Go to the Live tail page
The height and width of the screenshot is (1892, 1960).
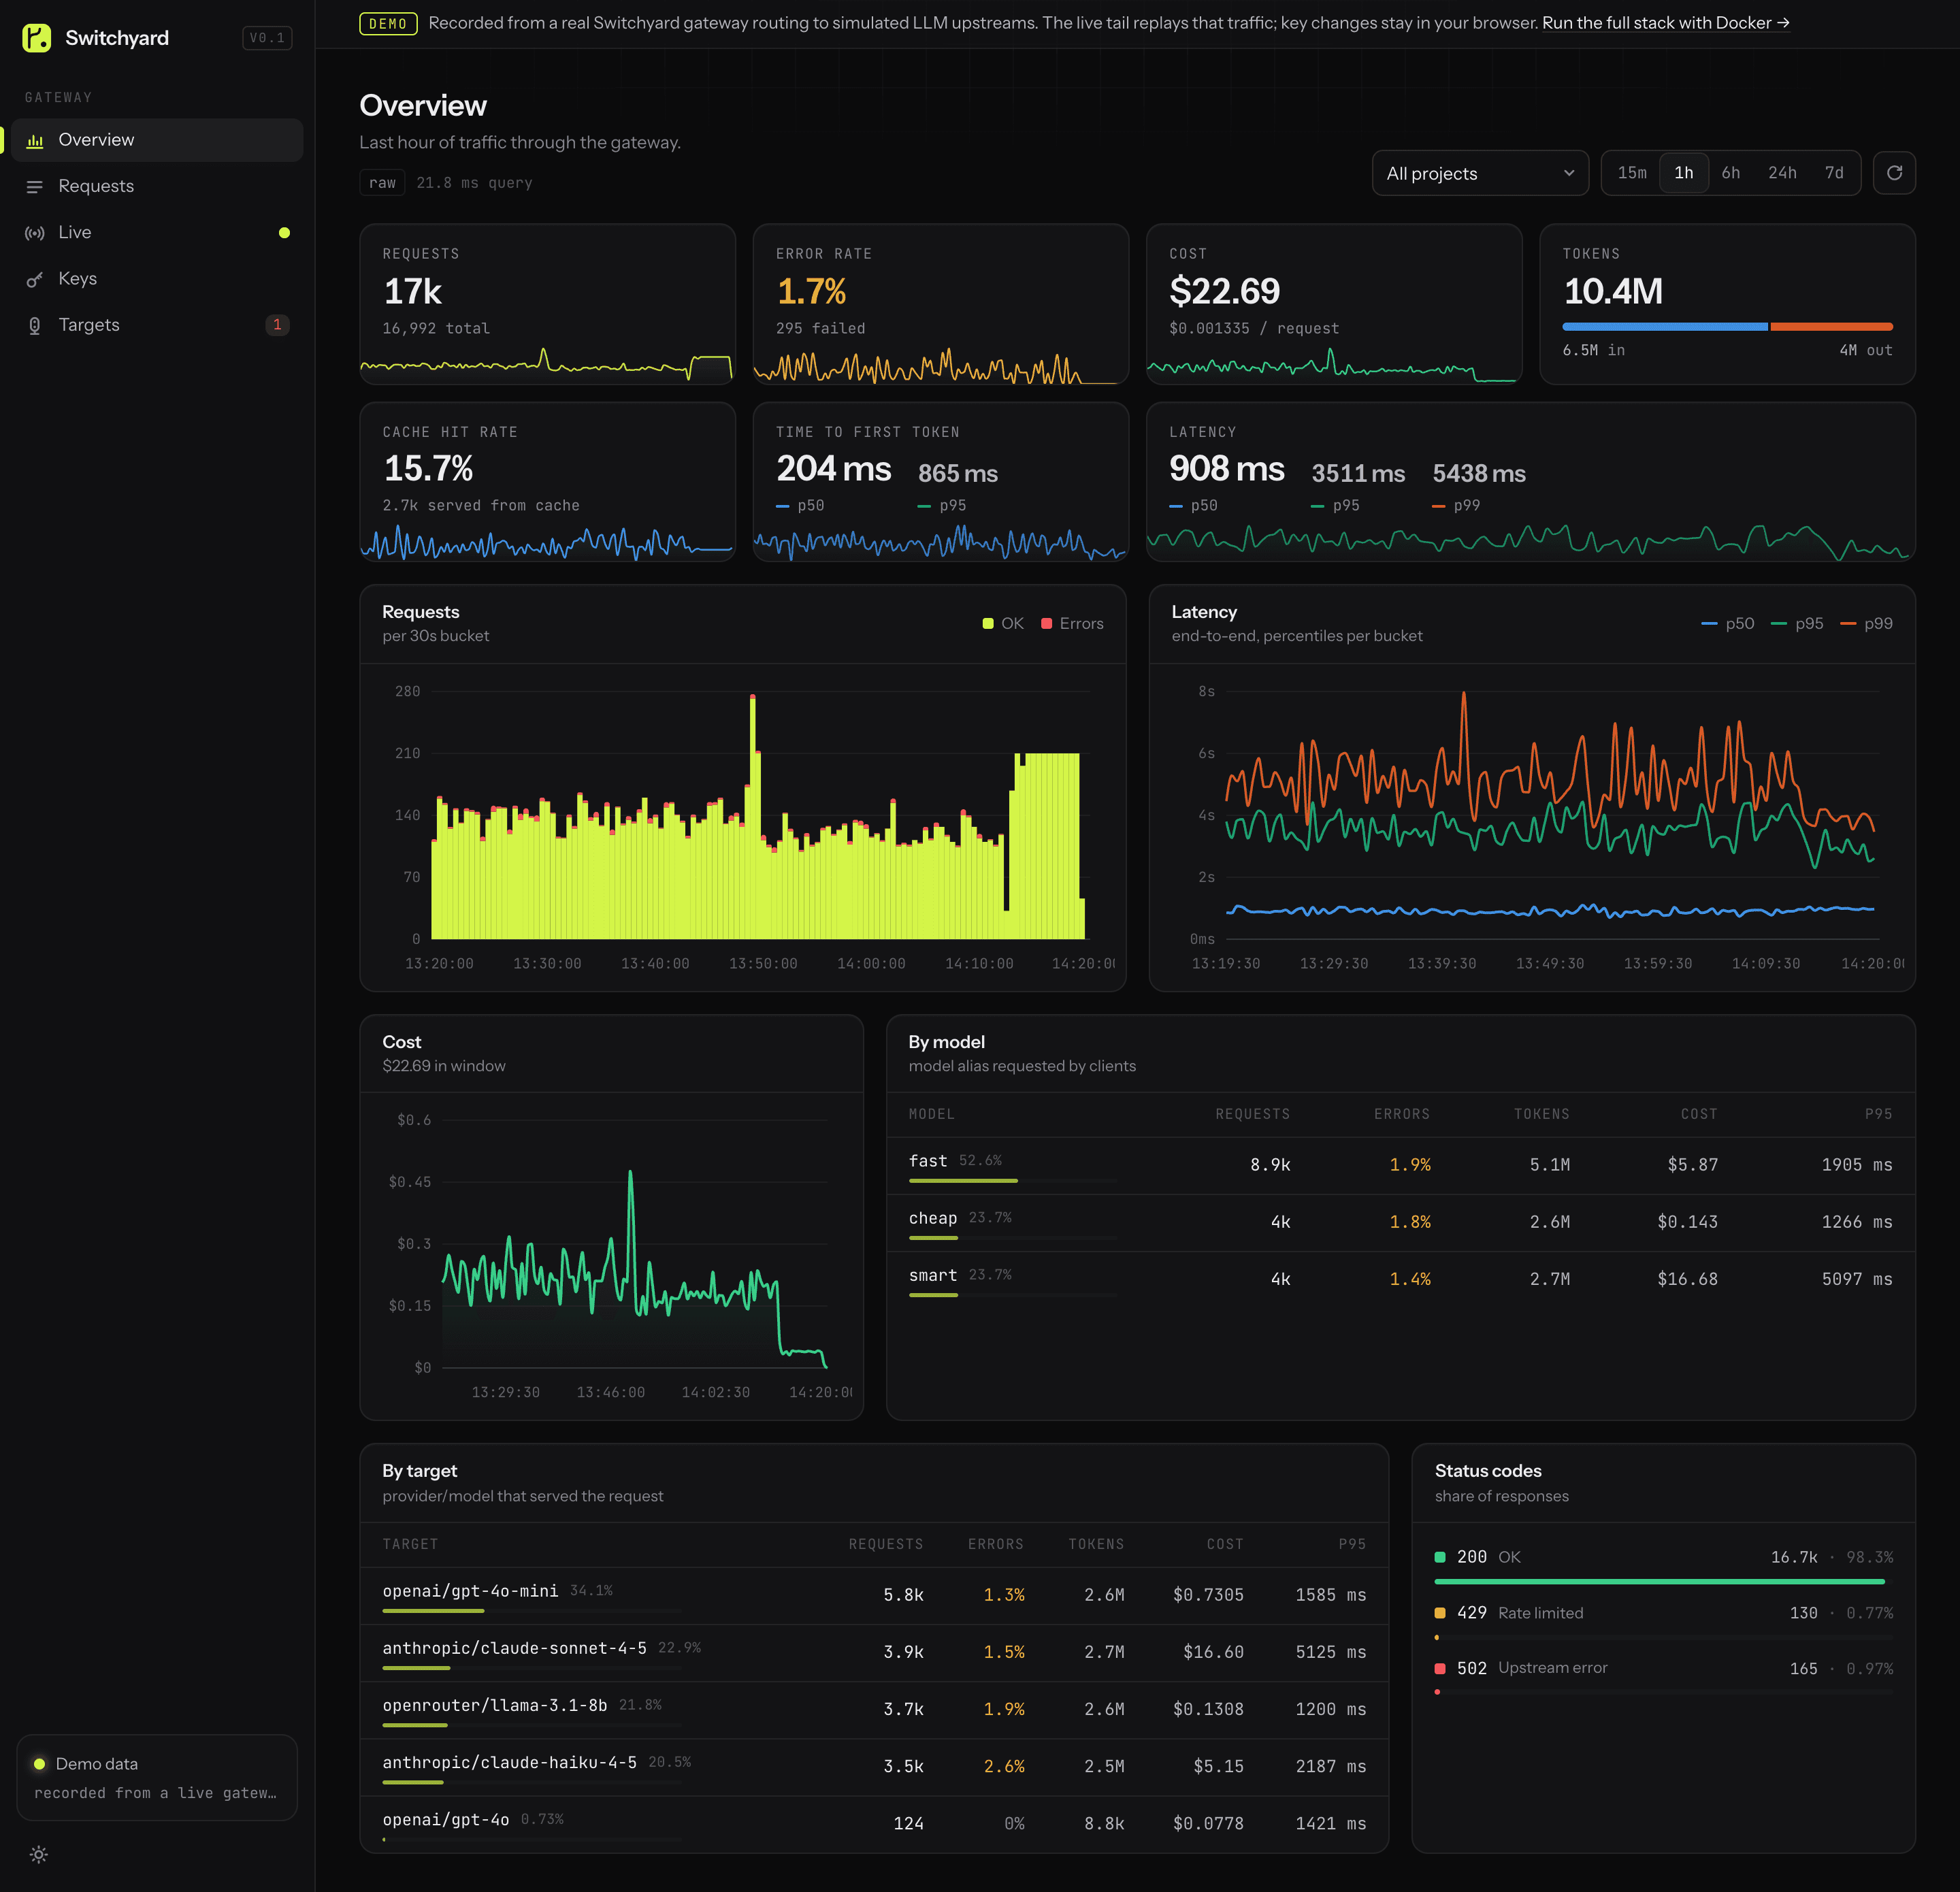pyautogui.click(x=157, y=232)
